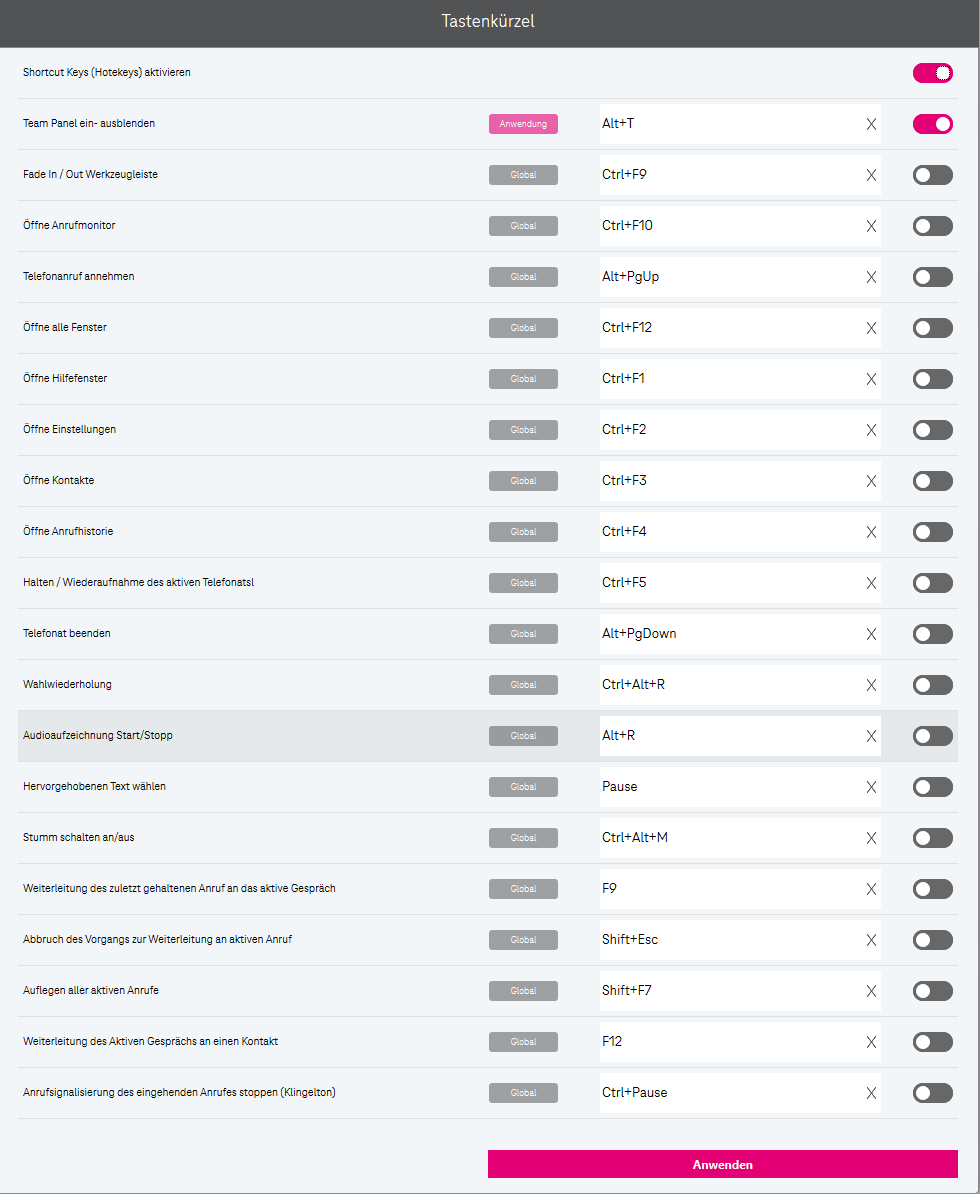Viewport: 980px width, 1194px height.
Task: Clear the Alt+T shortcut with X icon
Action: tap(871, 124)
